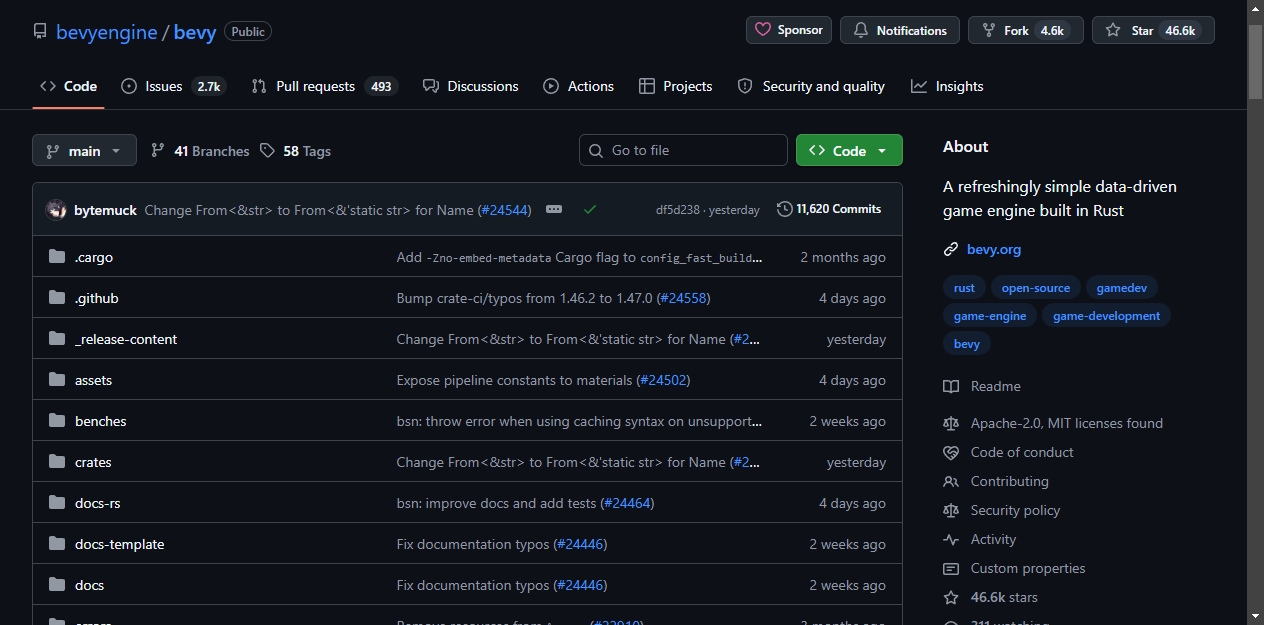Open the .github directory

point(97,298)
